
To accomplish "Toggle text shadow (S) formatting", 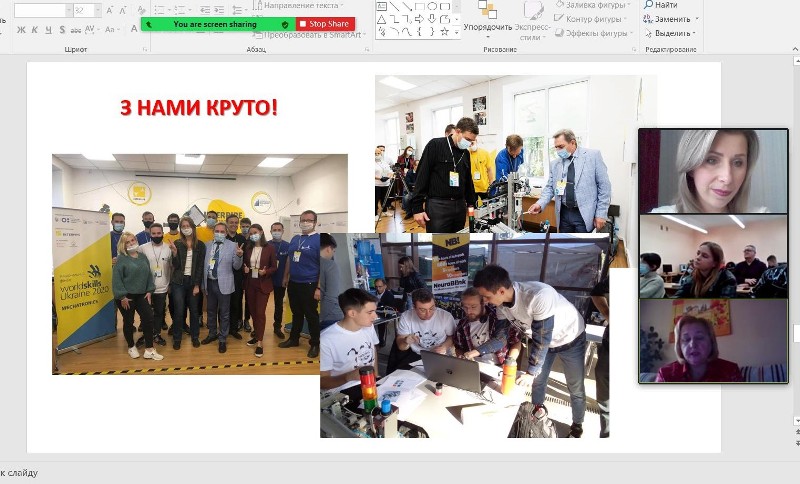I will point(62,30).
